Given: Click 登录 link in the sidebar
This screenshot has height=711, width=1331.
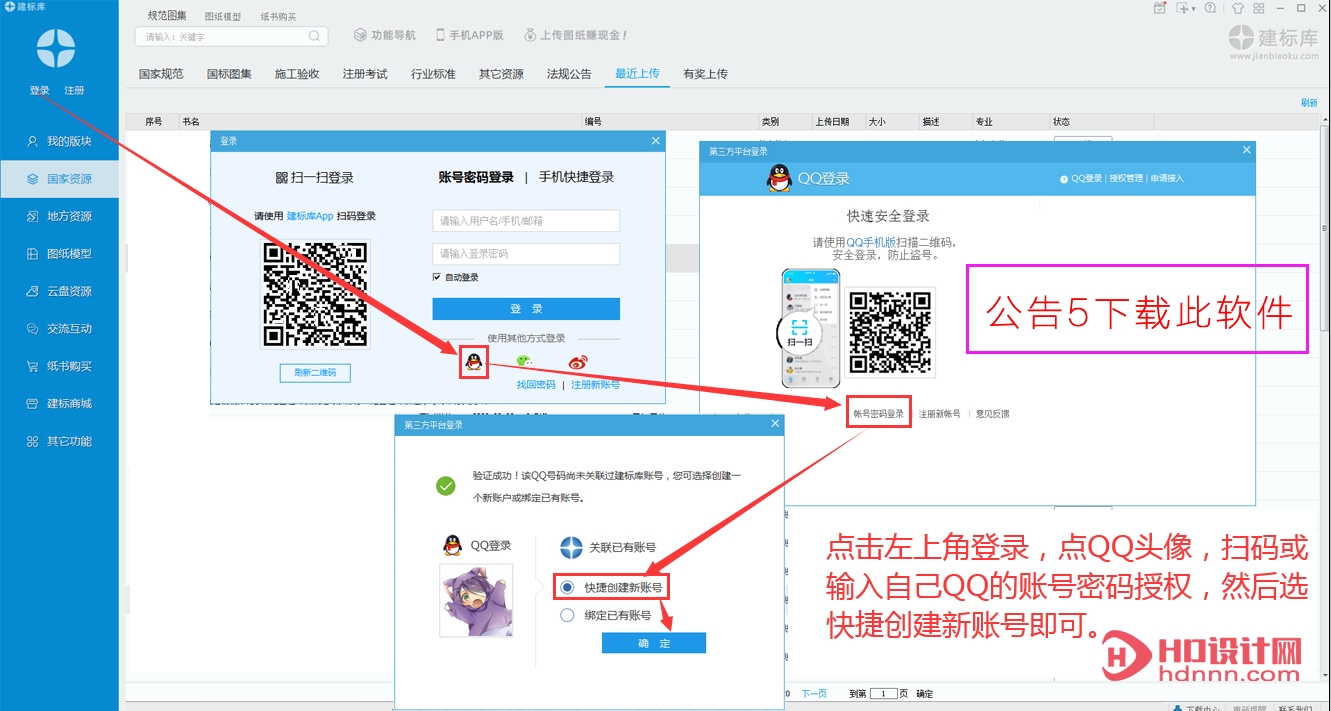Looking at the screenshot, I should coord(39,90).
